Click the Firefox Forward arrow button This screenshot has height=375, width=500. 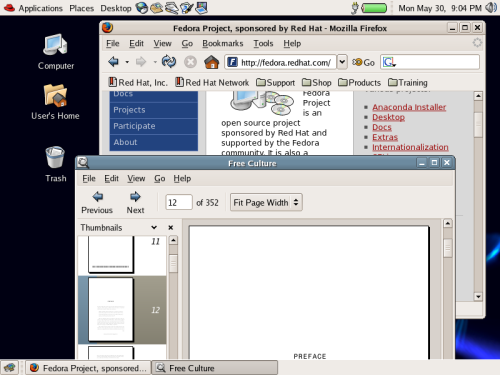[141, 62]
